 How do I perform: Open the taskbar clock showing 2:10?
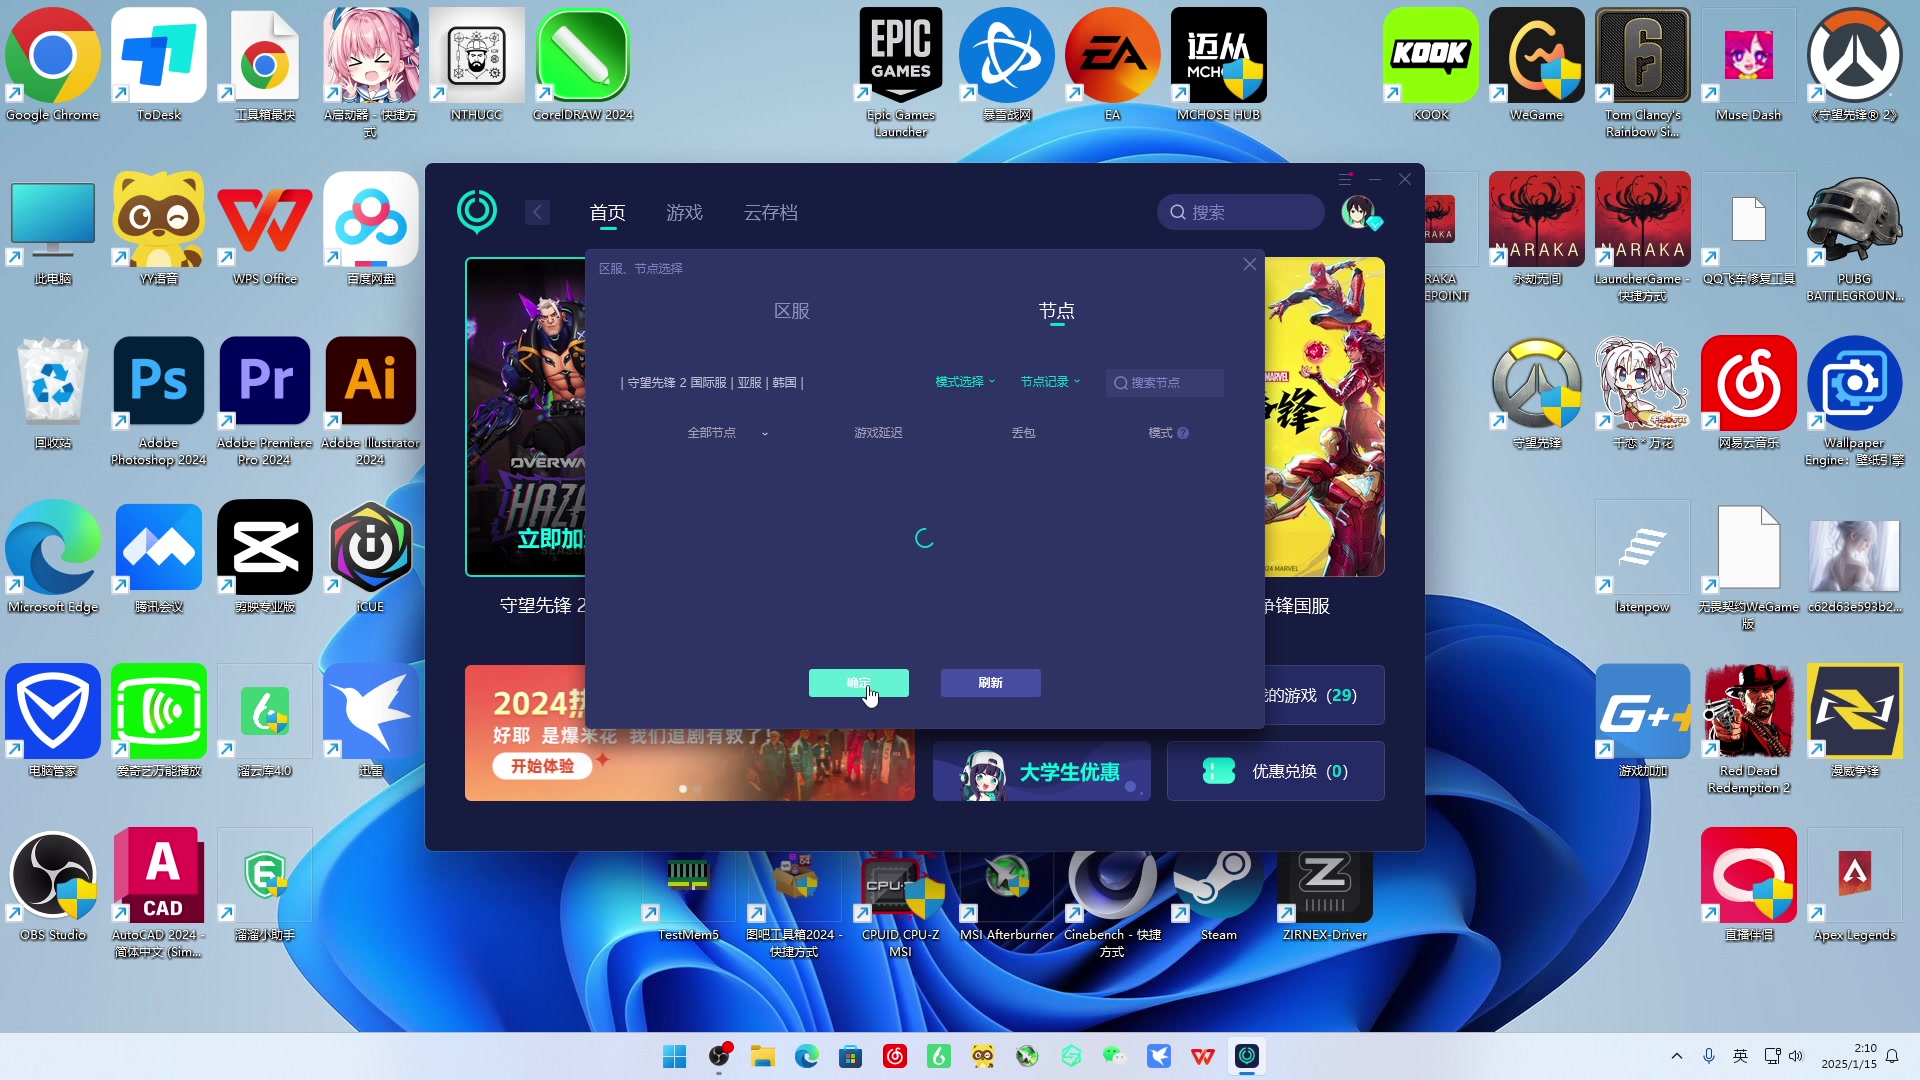click(1849, 1056)
